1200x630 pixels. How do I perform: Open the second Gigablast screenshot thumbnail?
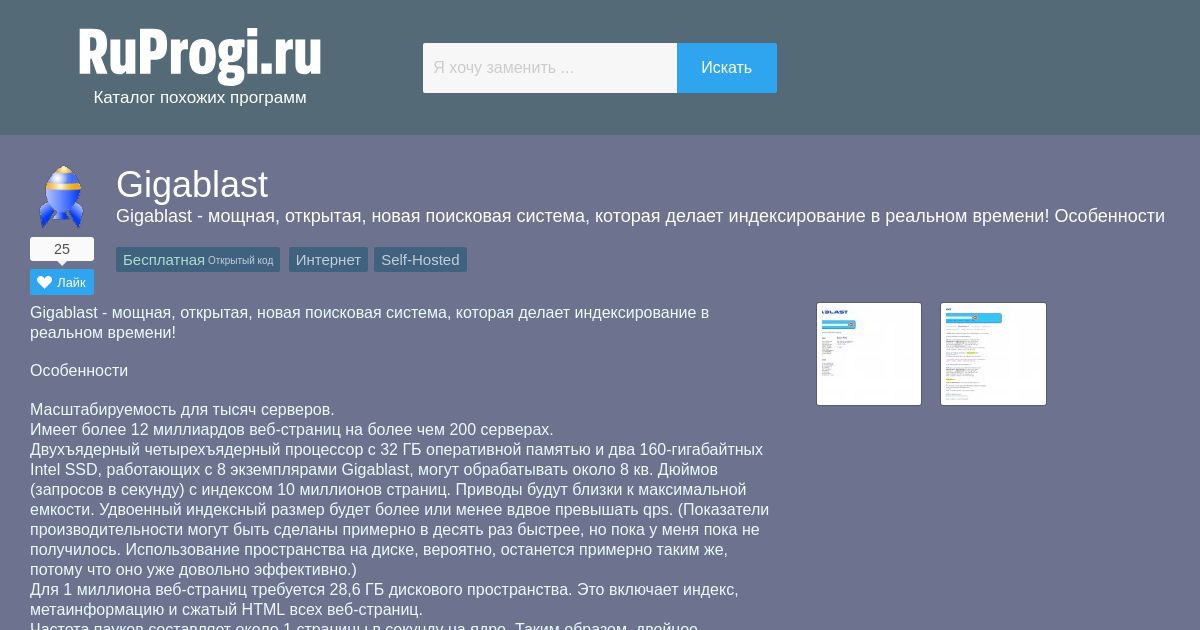point(993,354)
